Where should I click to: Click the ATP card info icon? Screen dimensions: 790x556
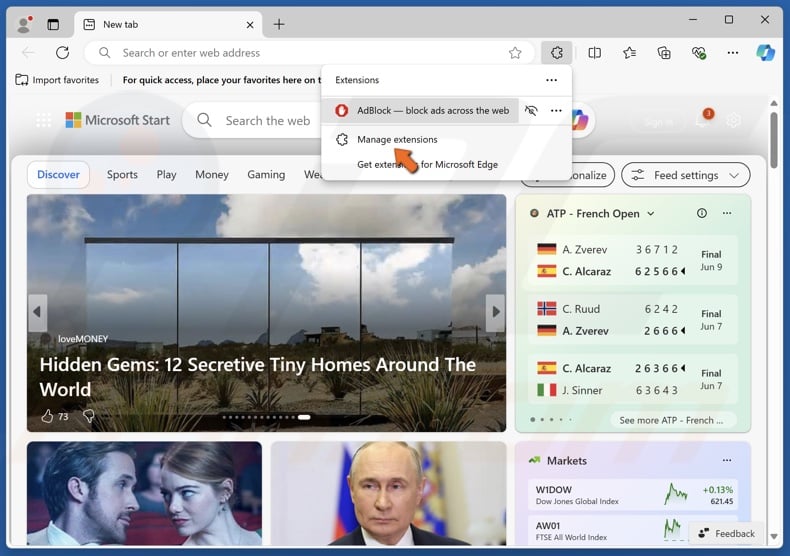pos(701,213)
